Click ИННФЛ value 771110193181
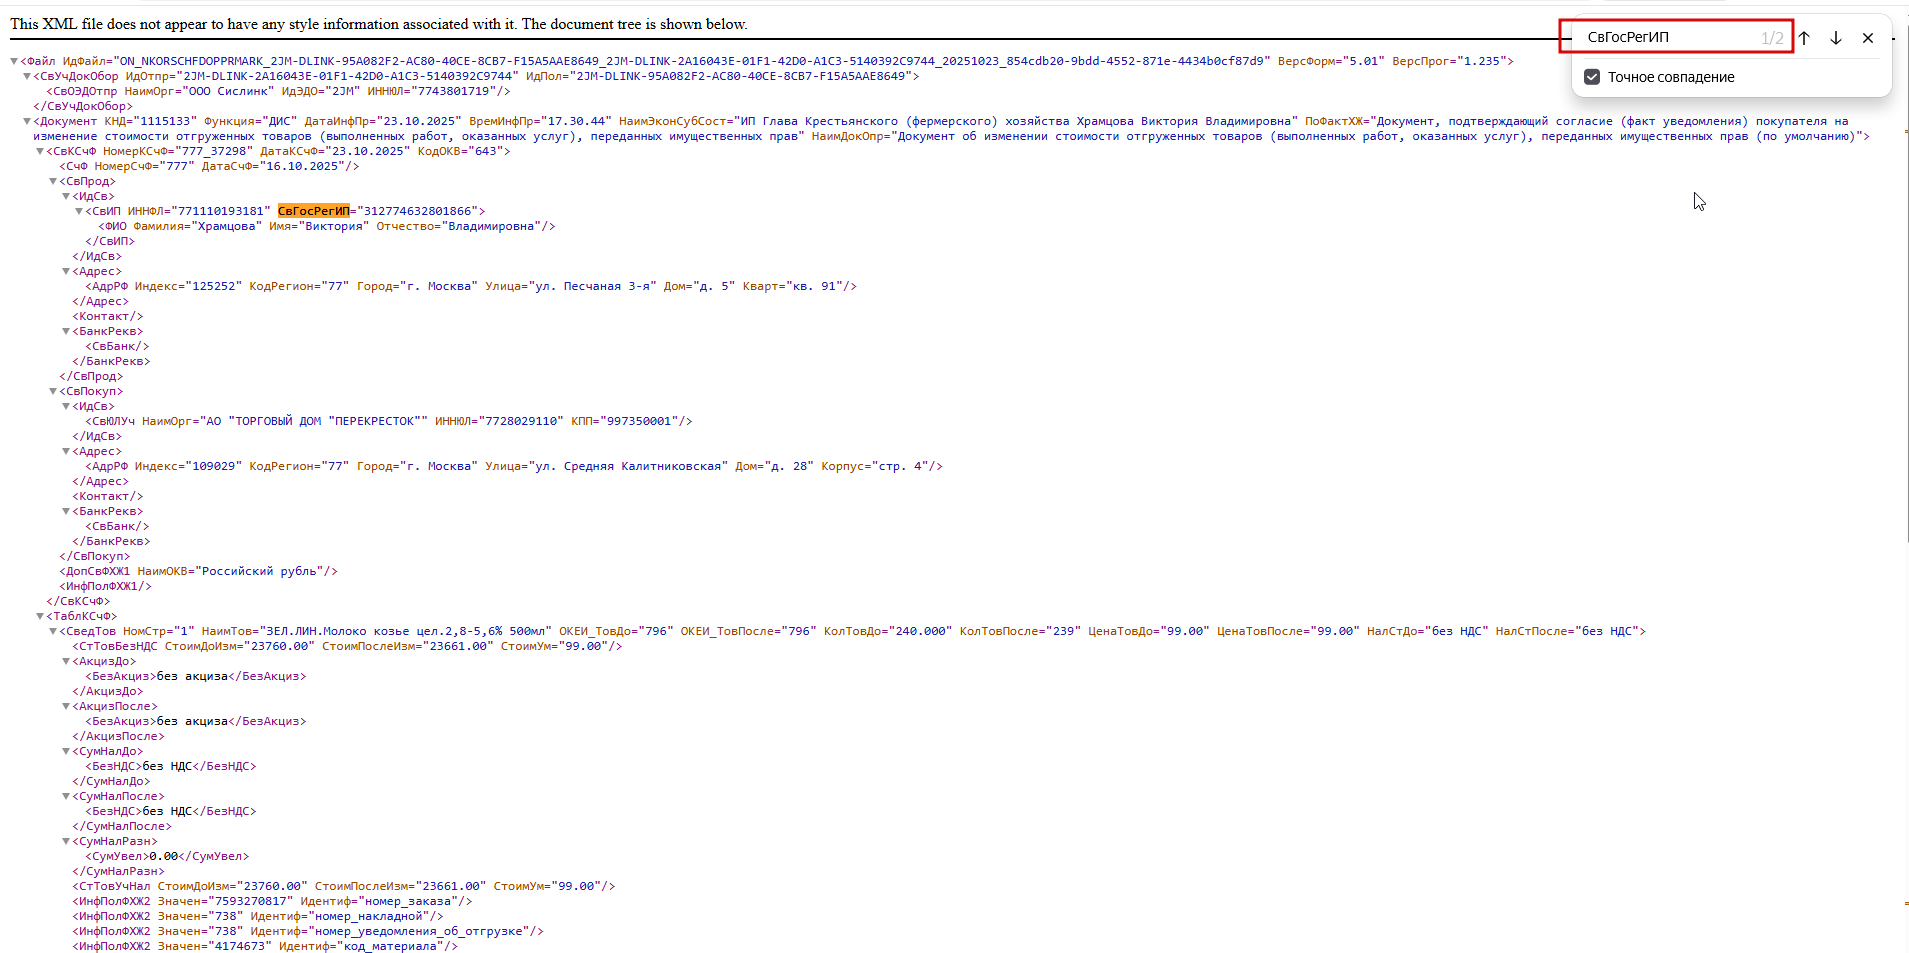The width and height of the screenshot is (1909, 953). 221,211
